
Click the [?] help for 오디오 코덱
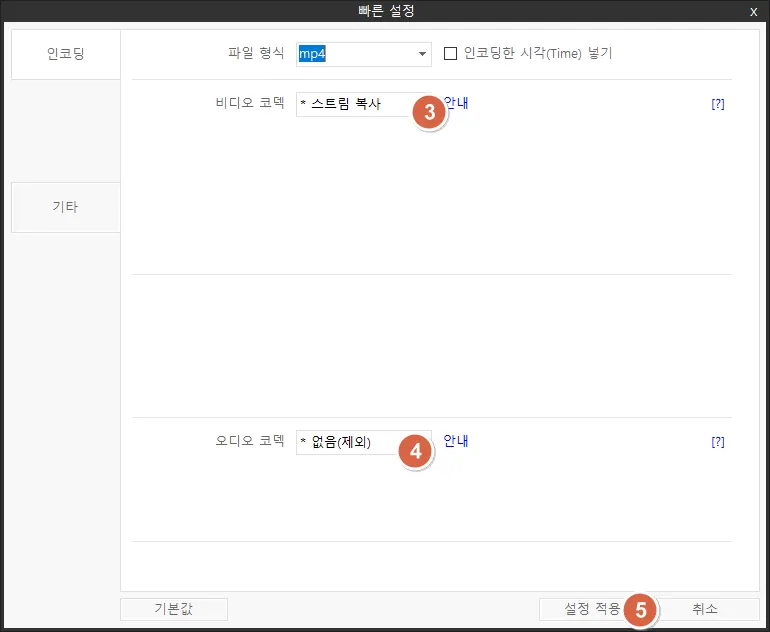[x=717, y=442]
